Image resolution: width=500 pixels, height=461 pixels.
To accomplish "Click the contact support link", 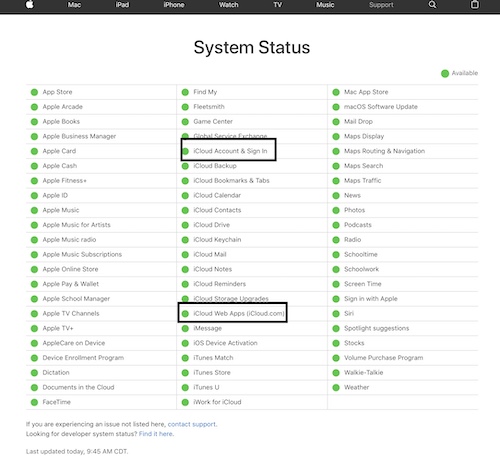I will coord(192,424).
